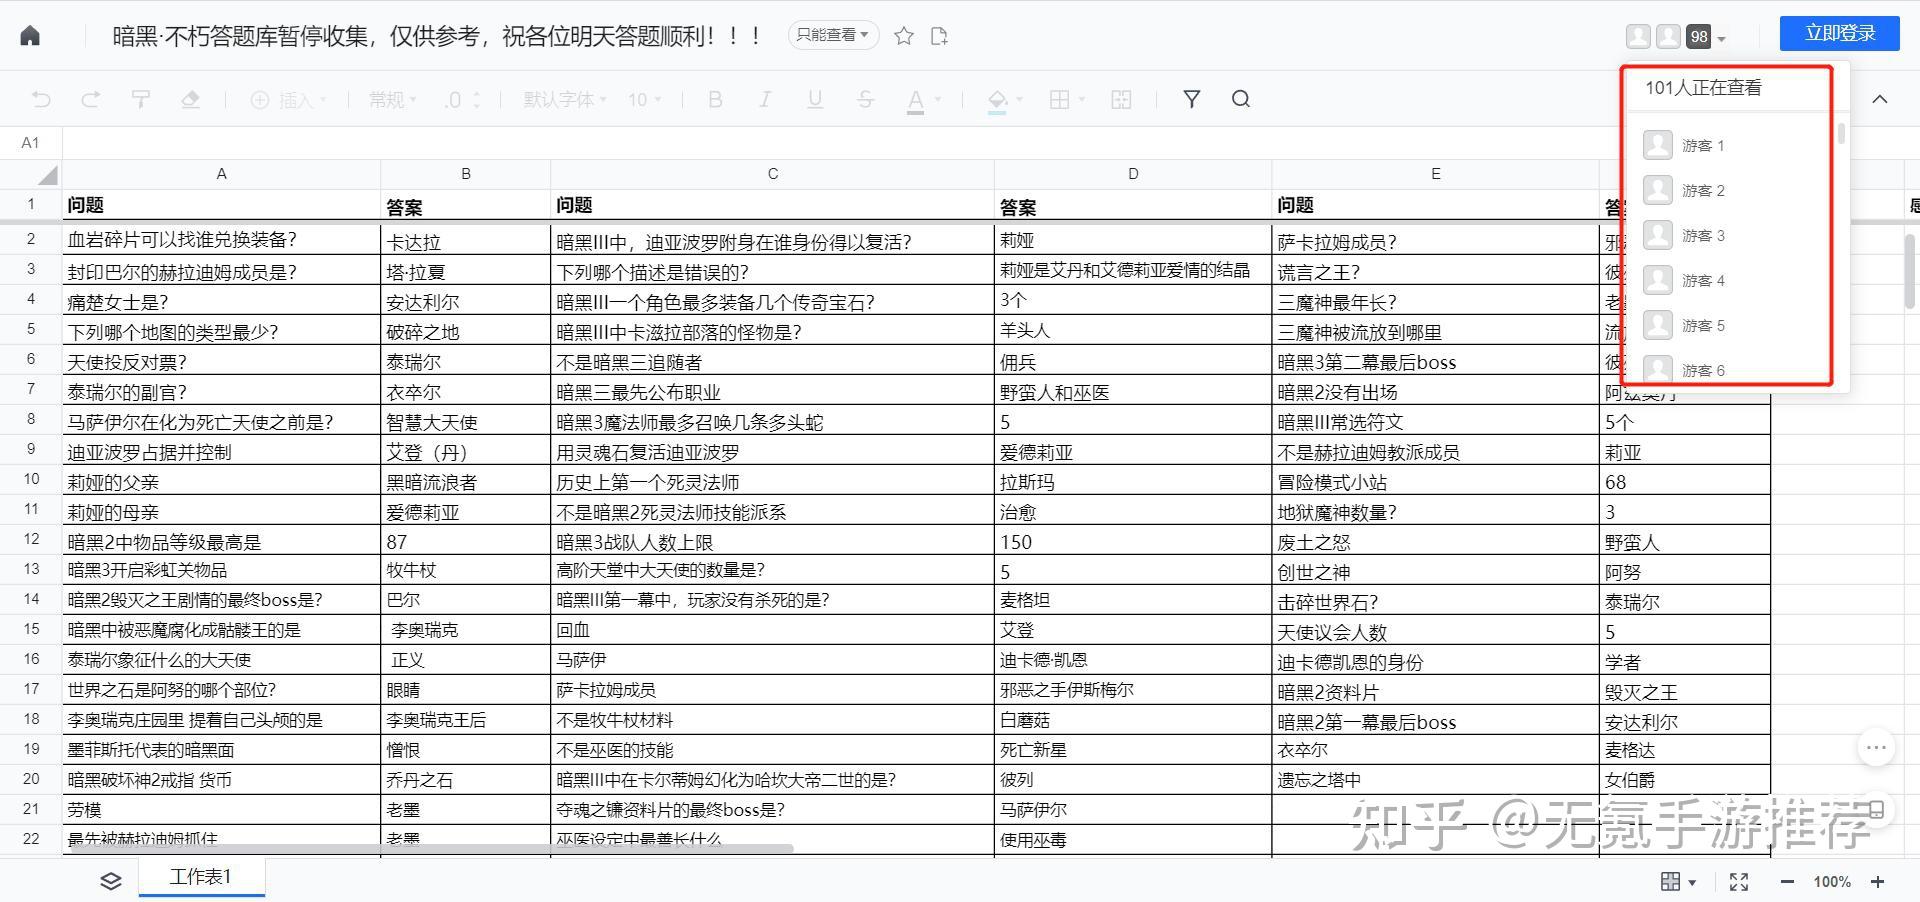Open the fill color dropdown arrow
This screenshot has width=1920, height=902.
[x=1019, y=99]
